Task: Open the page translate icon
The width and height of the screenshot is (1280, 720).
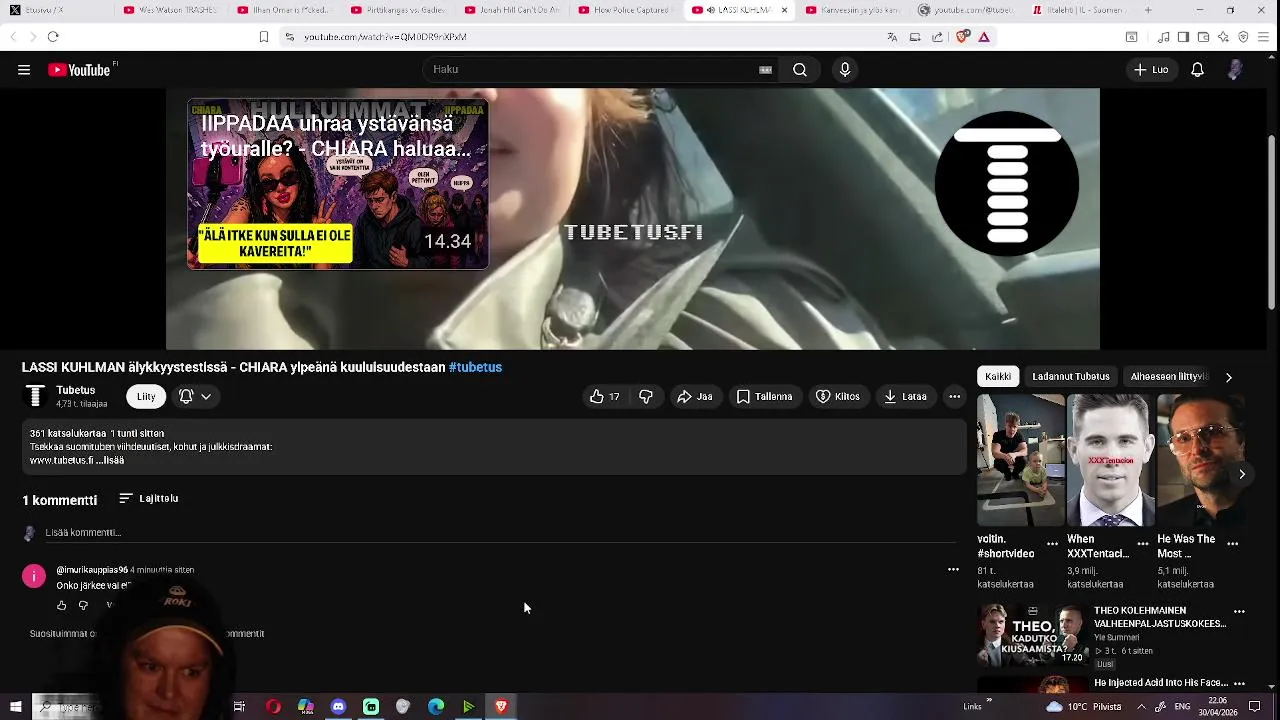Action: pyautogui.click(x=892, y=37)
